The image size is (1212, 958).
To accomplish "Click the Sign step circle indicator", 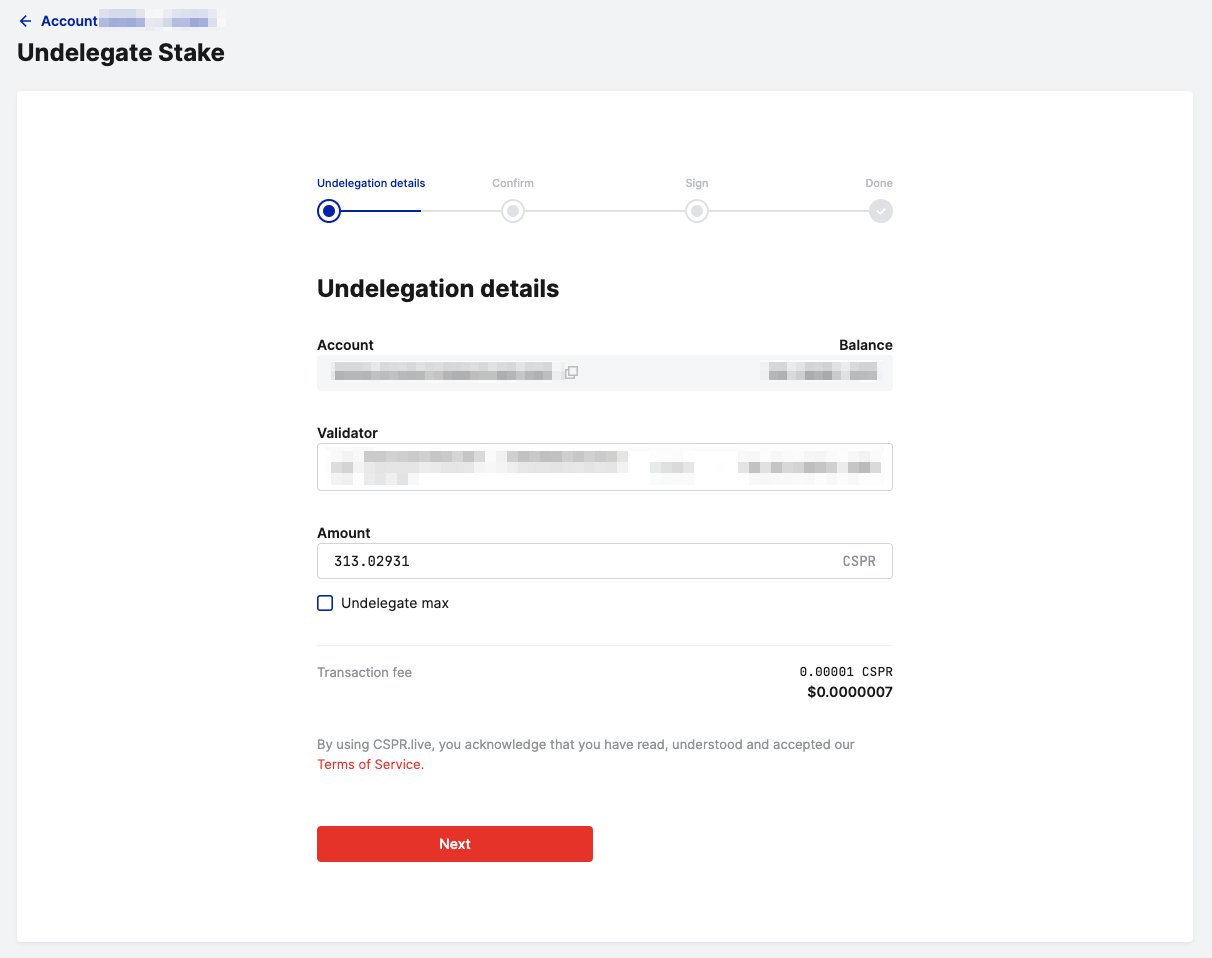I will [x=697, y=211].
